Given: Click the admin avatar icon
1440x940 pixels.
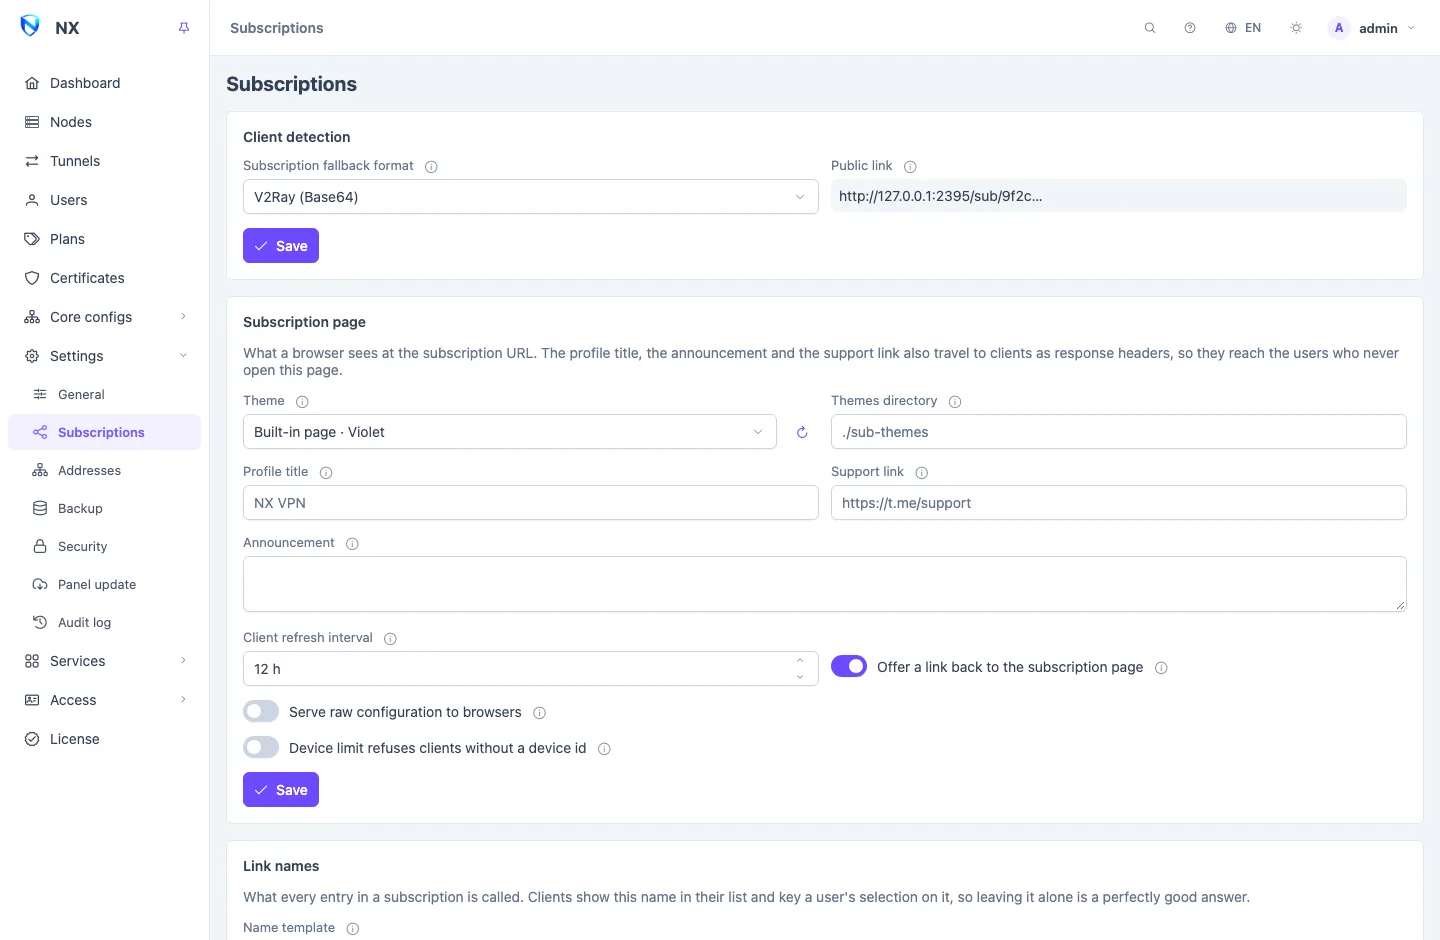Looking at the screenshot, I should coord(1339,28).
